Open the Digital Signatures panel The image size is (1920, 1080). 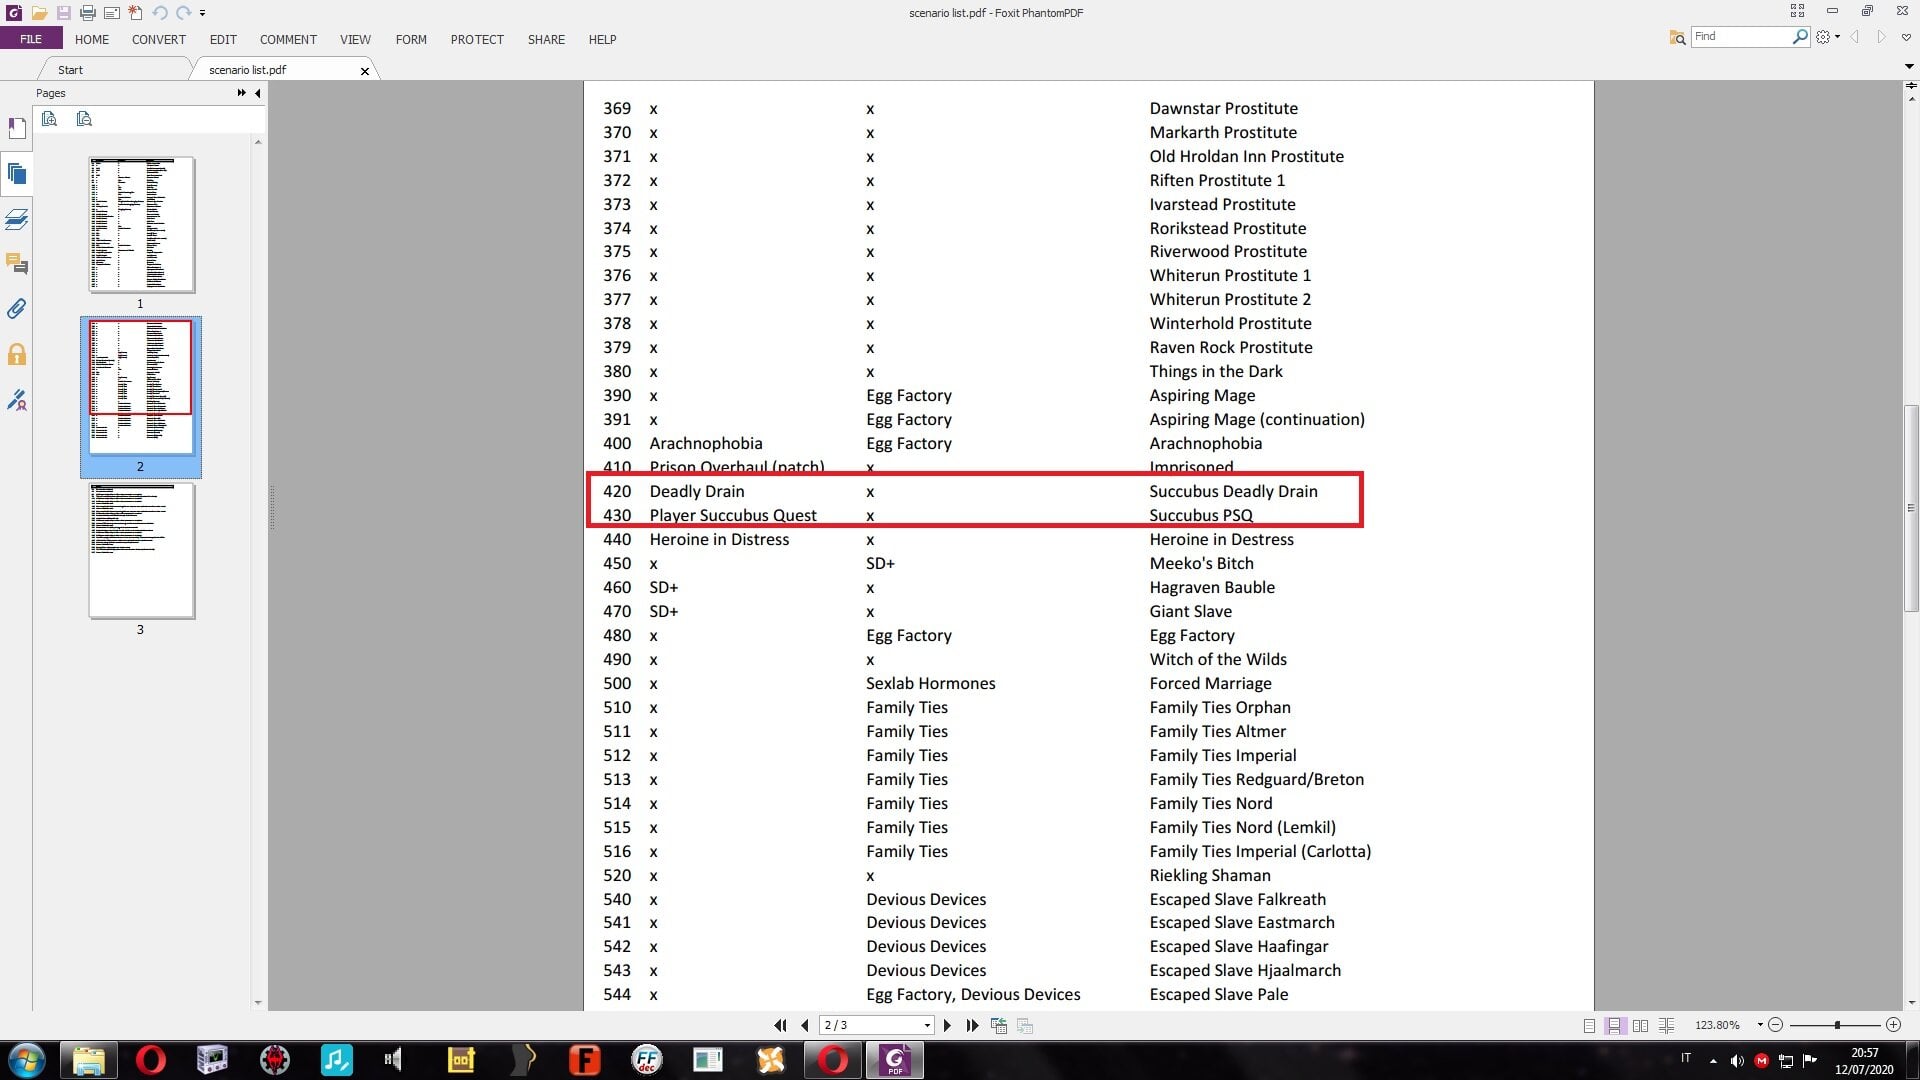17,400
